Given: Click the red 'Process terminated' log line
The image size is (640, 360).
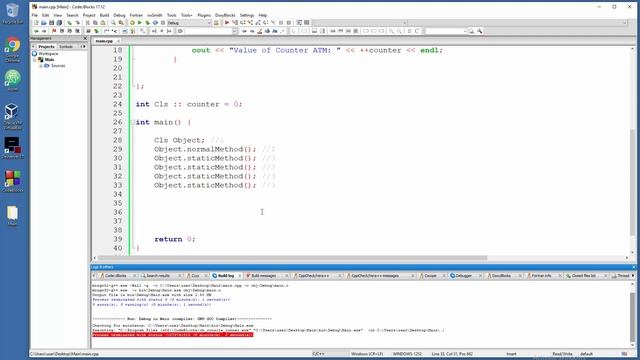Looking at the screenshot, I should 173,335.
